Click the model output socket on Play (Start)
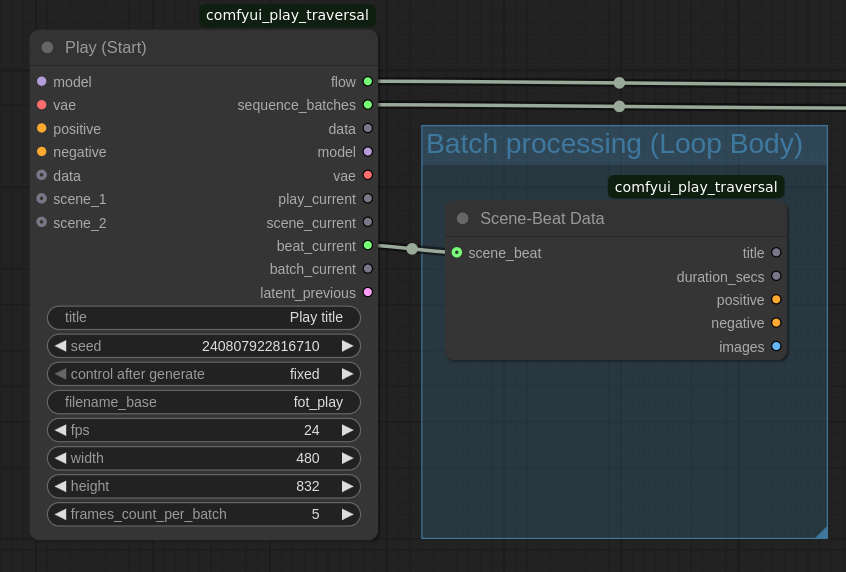846x572 pixels. click(368, 152)
